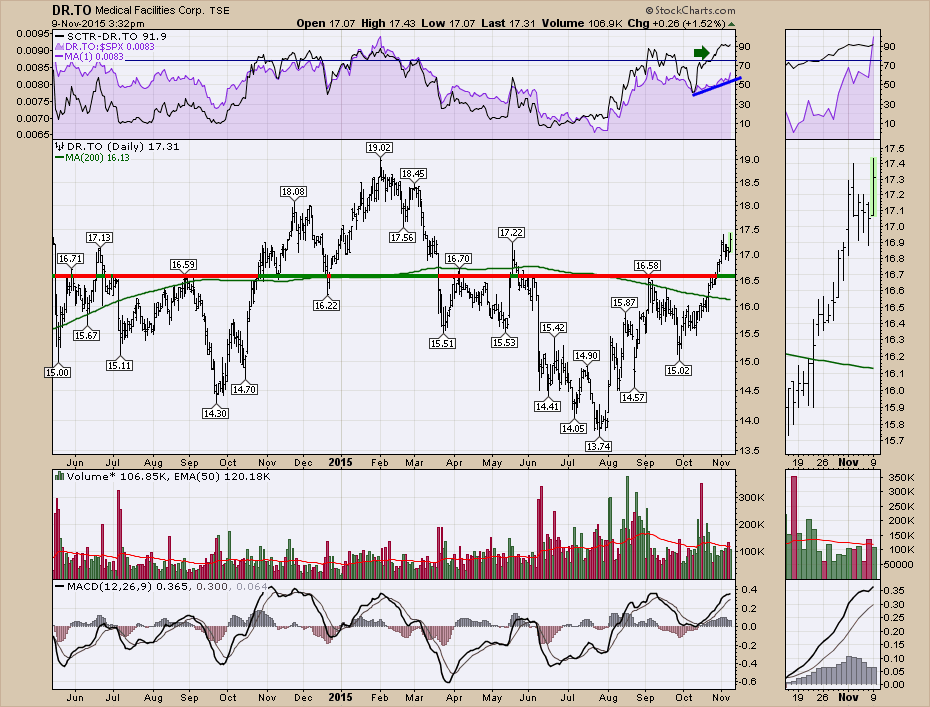The image size is (930, 707).
Task: Click the copyright symbol before StockCharts.com
Action: 649,11
